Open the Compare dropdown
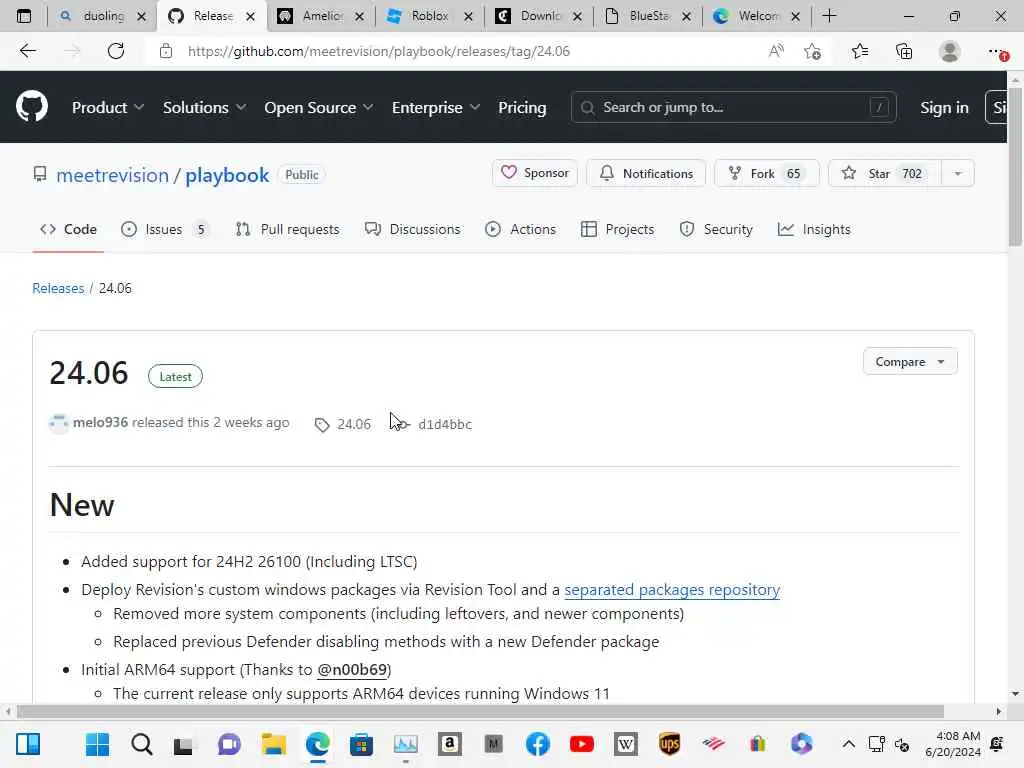The width and height of the screenshot is (1024, 768). [x=910, y=362]
